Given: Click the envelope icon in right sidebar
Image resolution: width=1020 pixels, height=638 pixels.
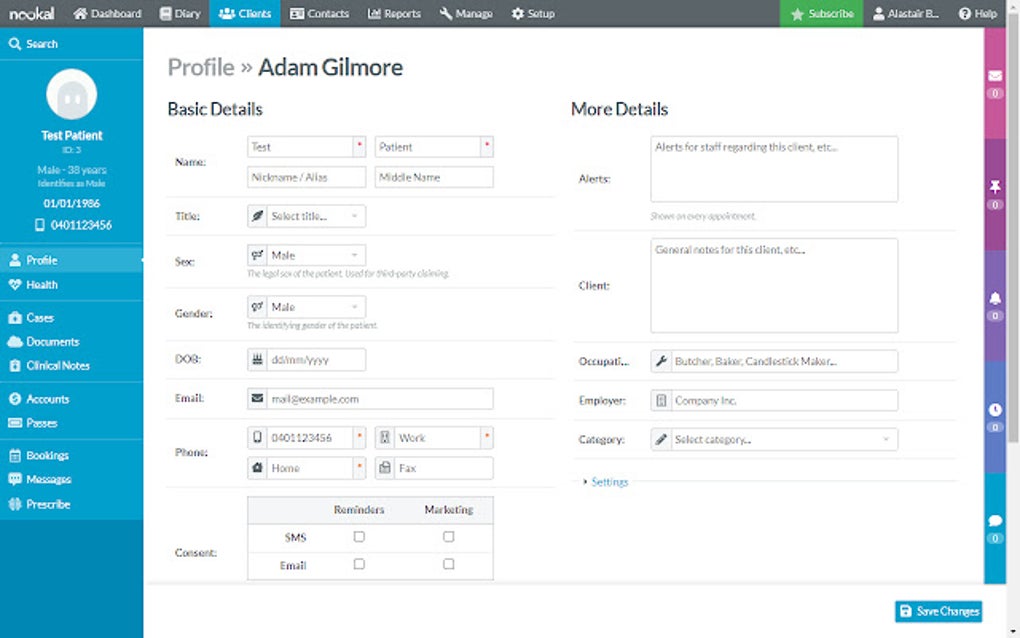Looking at the screenshot, I should [995, 76].
